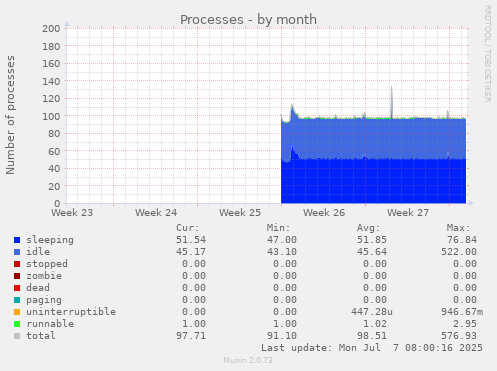This screenshot has height=371, width=497.
Task: Click idle current value 45.17
Action: (x=191, y=252)
